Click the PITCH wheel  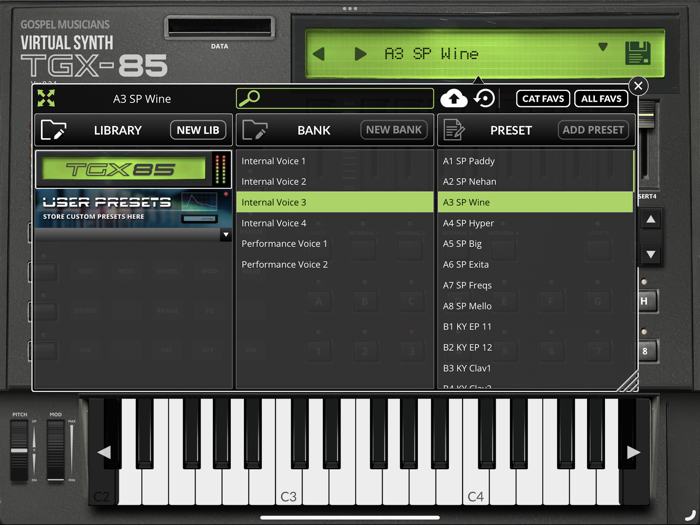coord(19,450)
